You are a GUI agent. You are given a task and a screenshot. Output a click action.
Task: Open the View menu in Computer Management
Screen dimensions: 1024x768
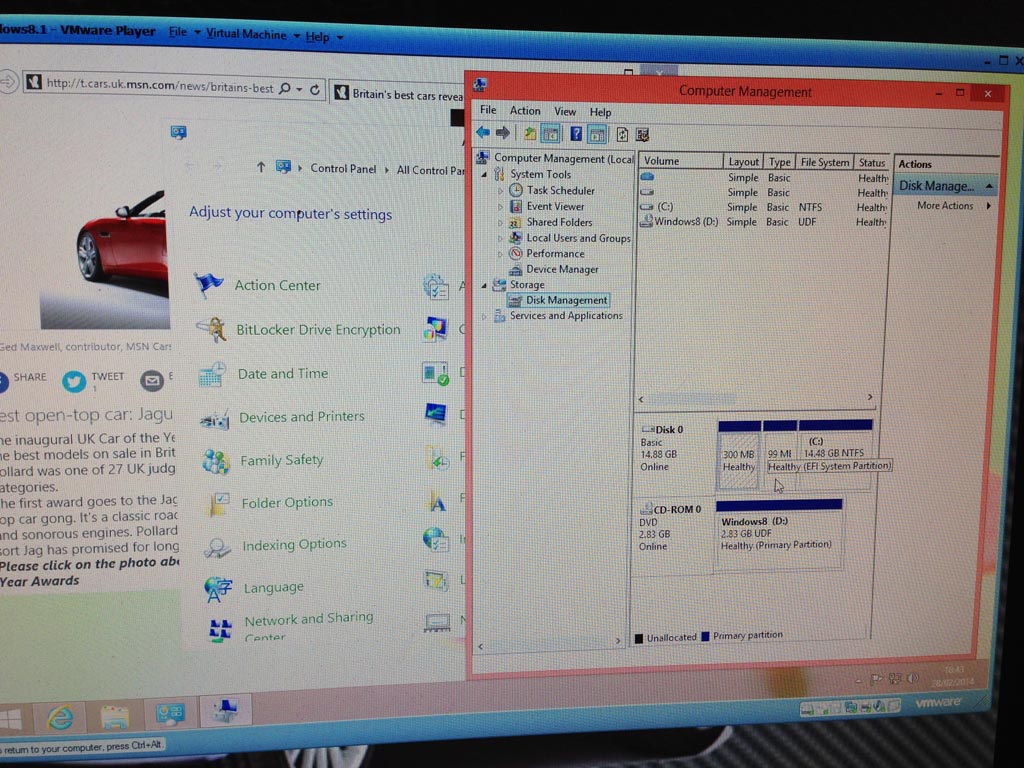565,111
